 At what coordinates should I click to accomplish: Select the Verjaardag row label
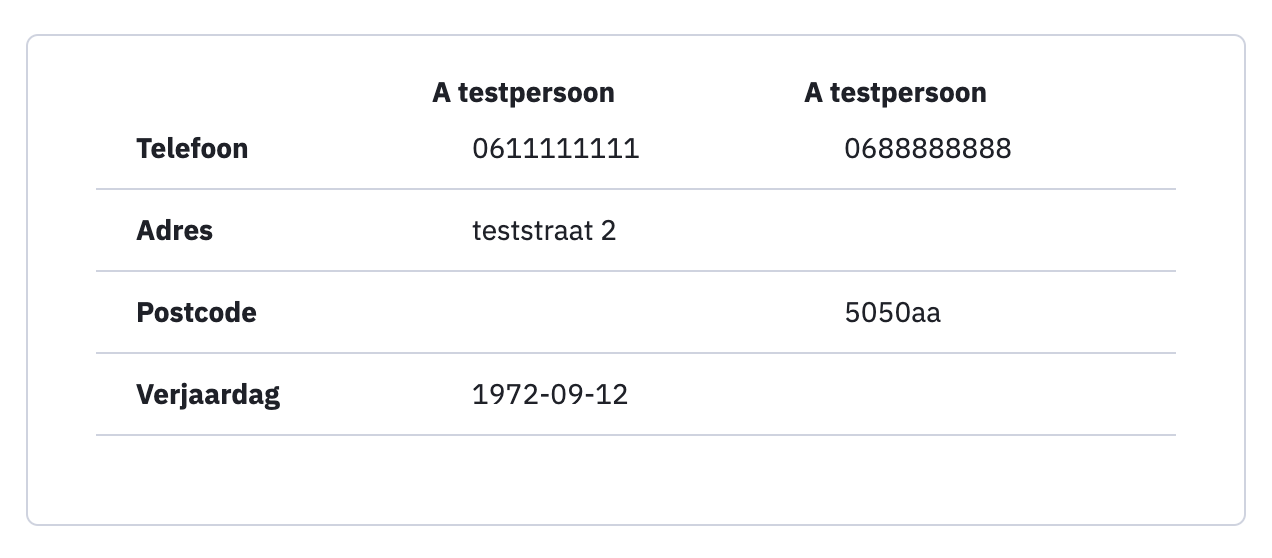[208, 395]
